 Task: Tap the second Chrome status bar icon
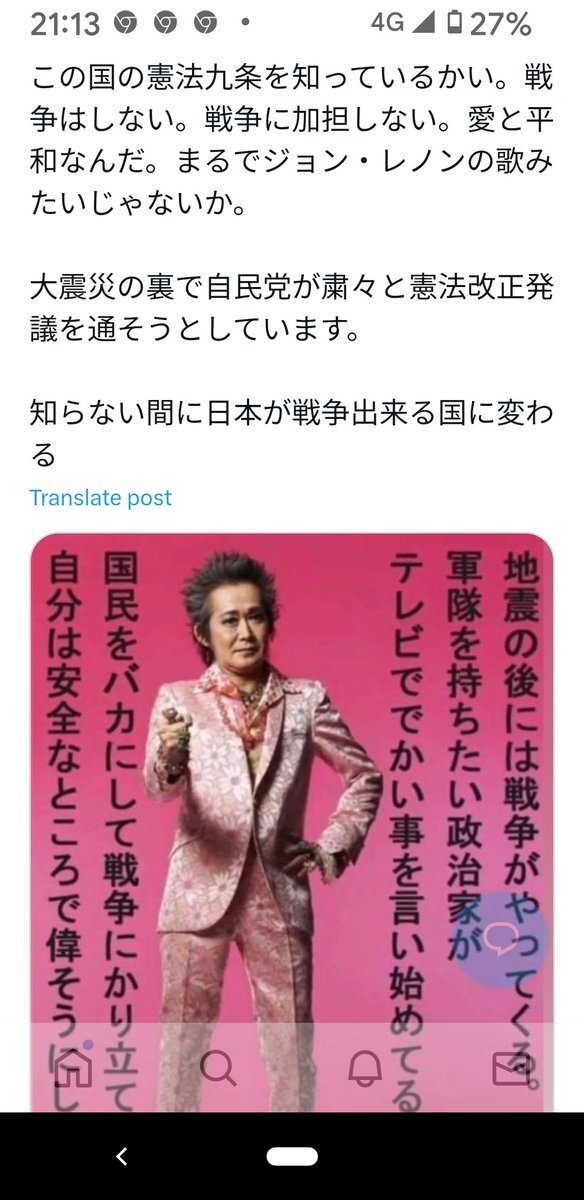(x=165, y=23)
